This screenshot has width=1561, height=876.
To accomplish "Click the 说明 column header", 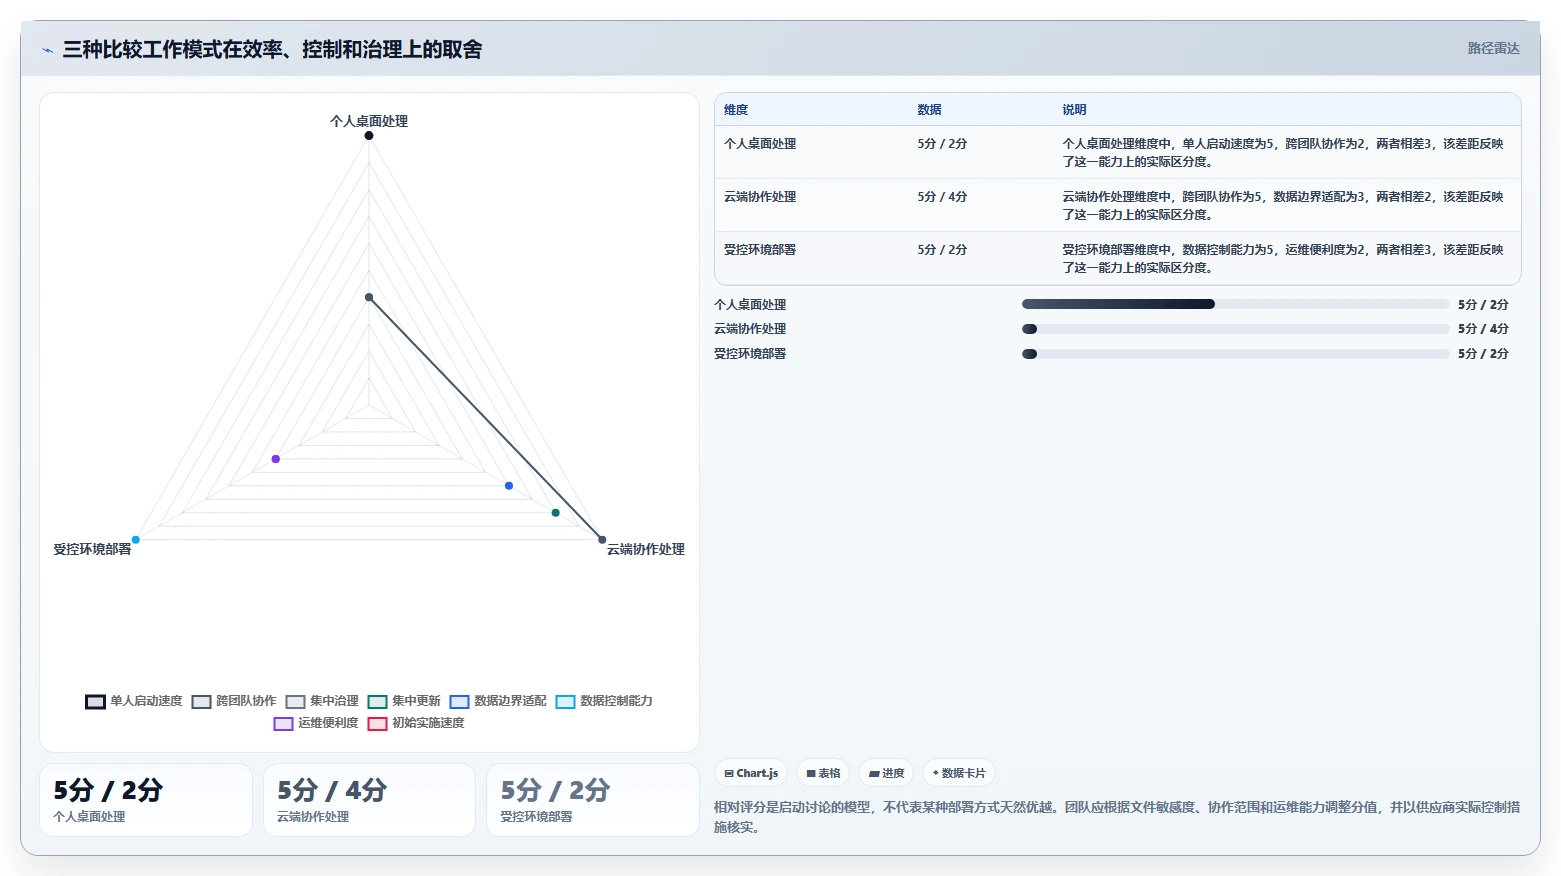I will (x=1074, y=110).
